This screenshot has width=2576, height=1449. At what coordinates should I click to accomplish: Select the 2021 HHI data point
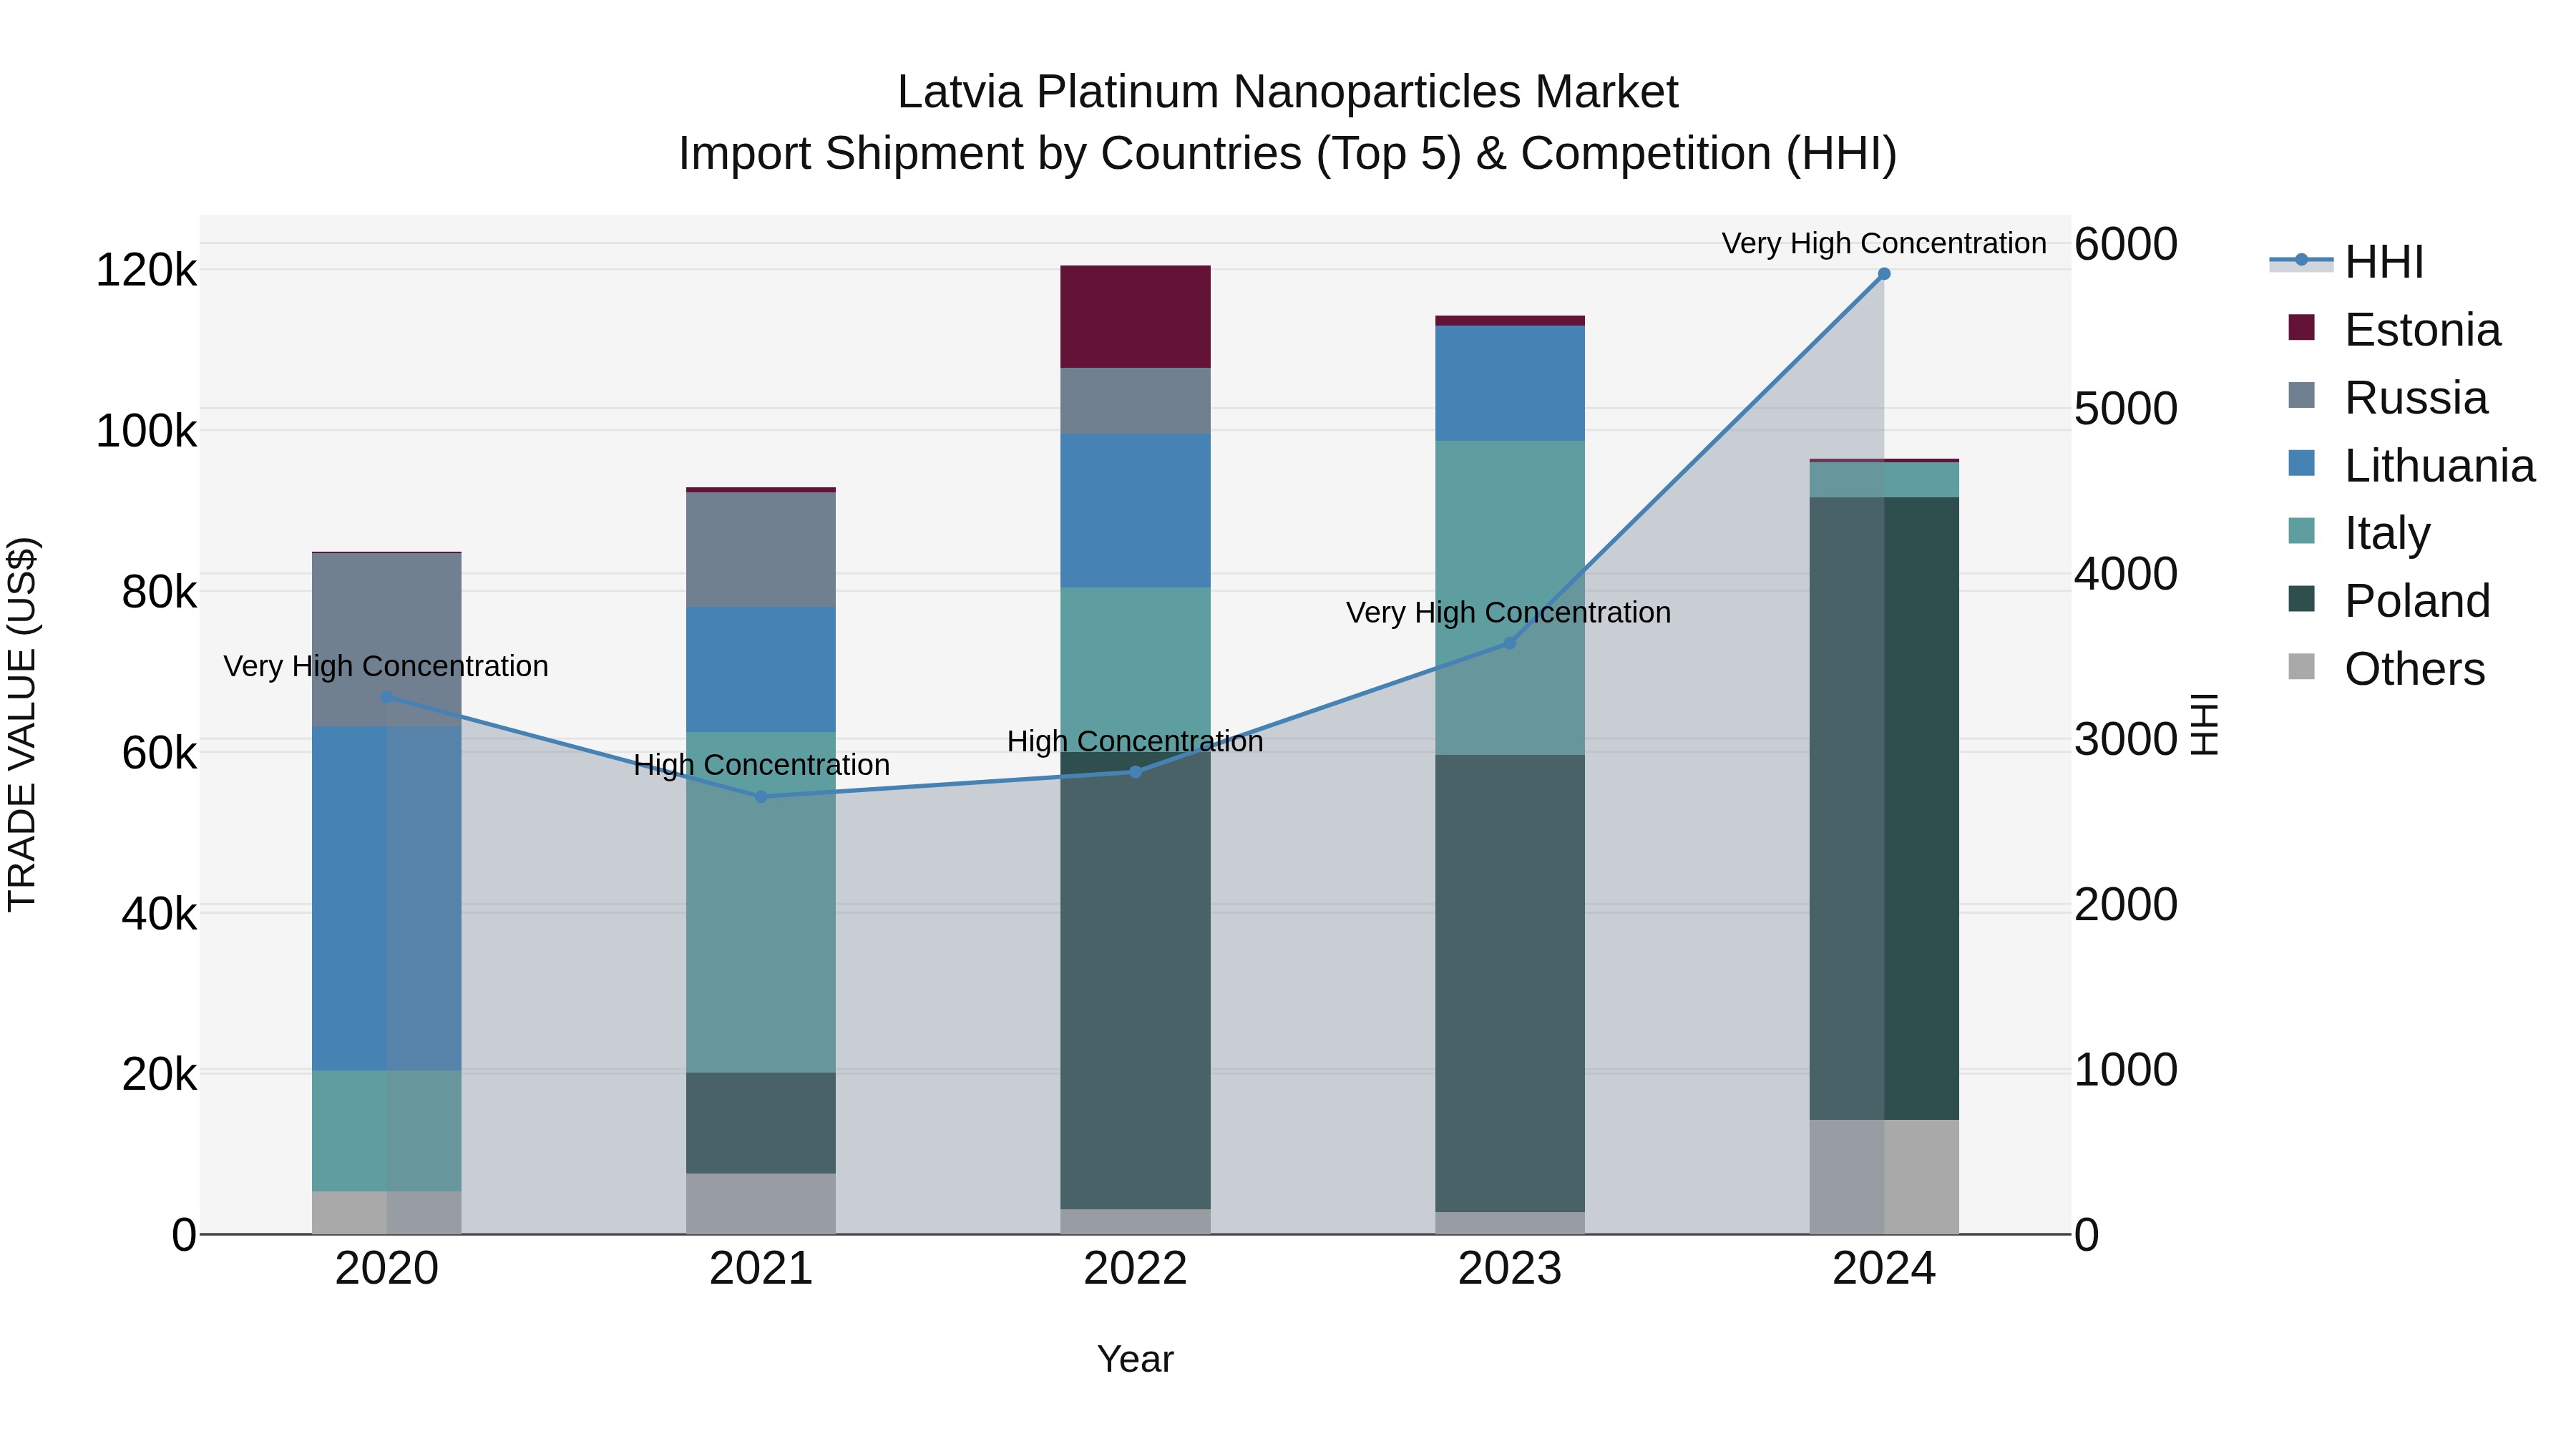pyautogui.click(x=761, y=797)
